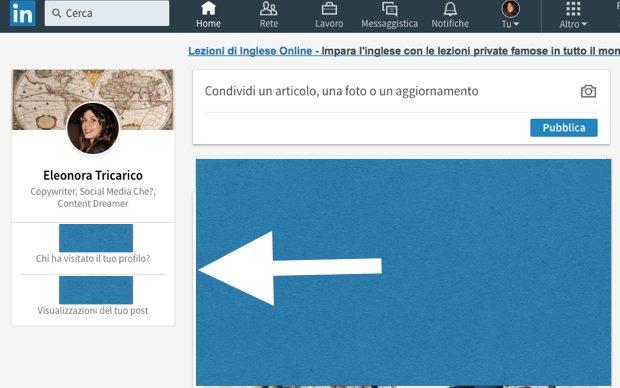Click the LinkedIn logo
620x388 pixels.
point(23,13)
